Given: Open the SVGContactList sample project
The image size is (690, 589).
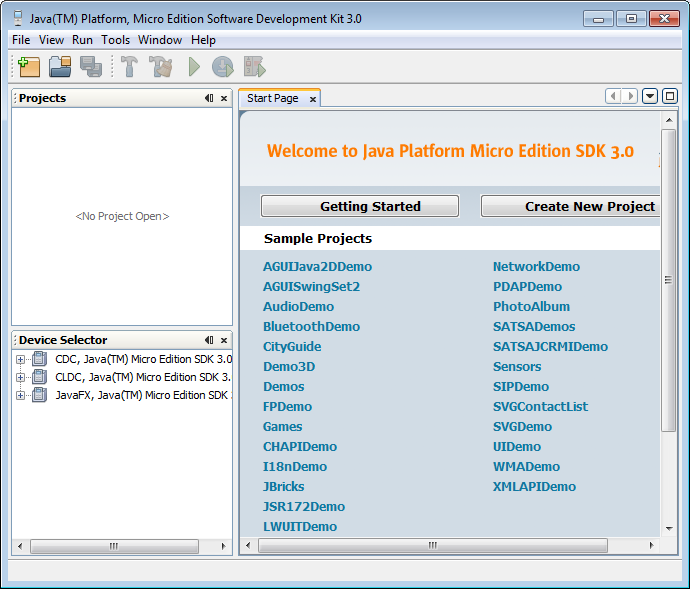Looking at the screenshot, I should pos(540,407).
